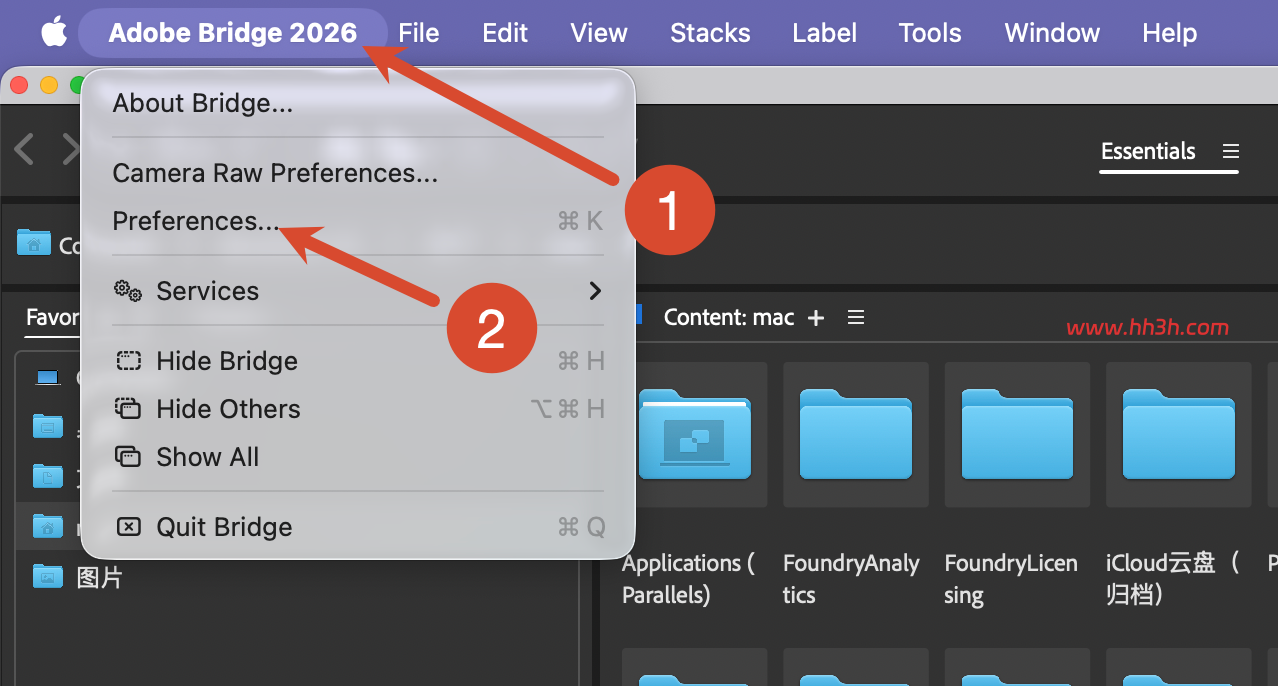Choose Quit Bridge
This screenshot has height=686, width=1278.
point(358,527)
